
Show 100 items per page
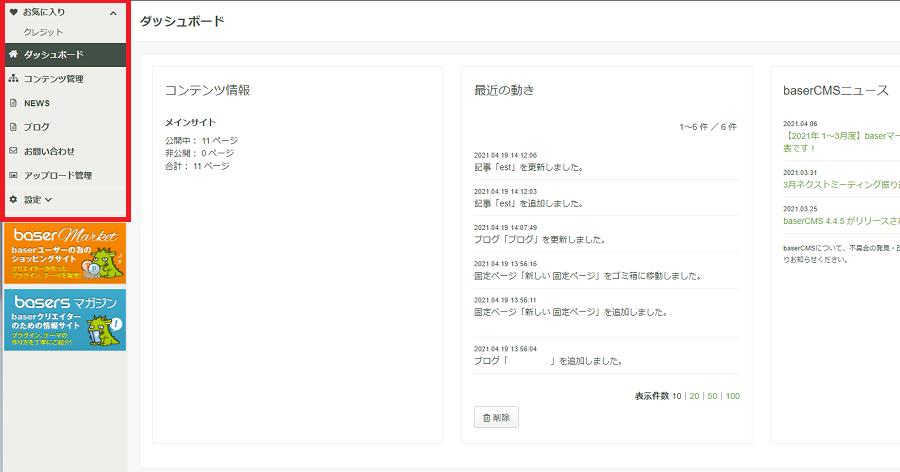[x=733, y=396]
